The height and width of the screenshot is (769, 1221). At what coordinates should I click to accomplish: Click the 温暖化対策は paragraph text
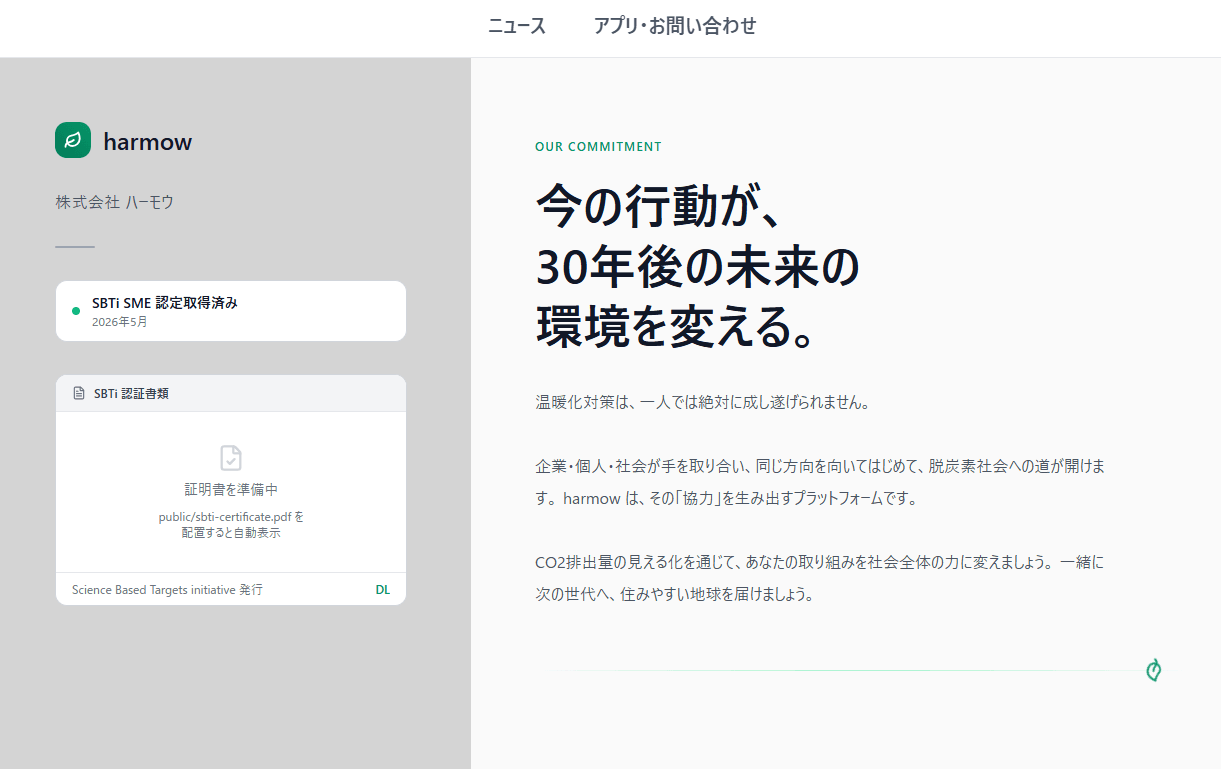pos(702,403)
